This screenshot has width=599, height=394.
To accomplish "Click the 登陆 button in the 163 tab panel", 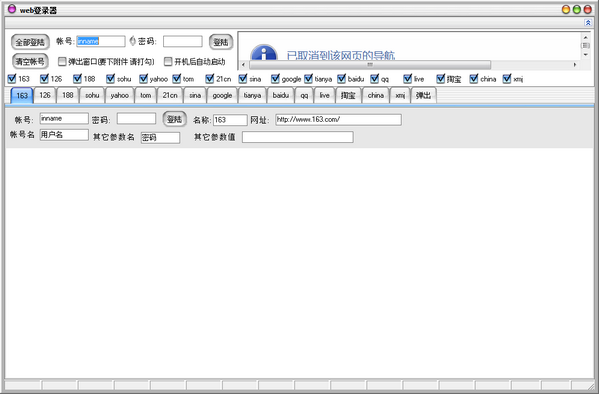I will (175, 119).
